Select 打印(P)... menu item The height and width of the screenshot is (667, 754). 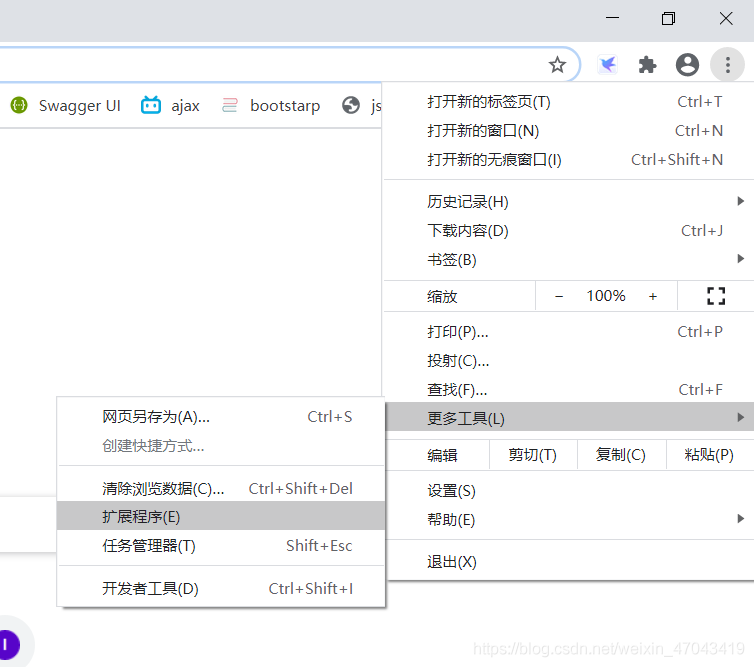click(569, 332)
